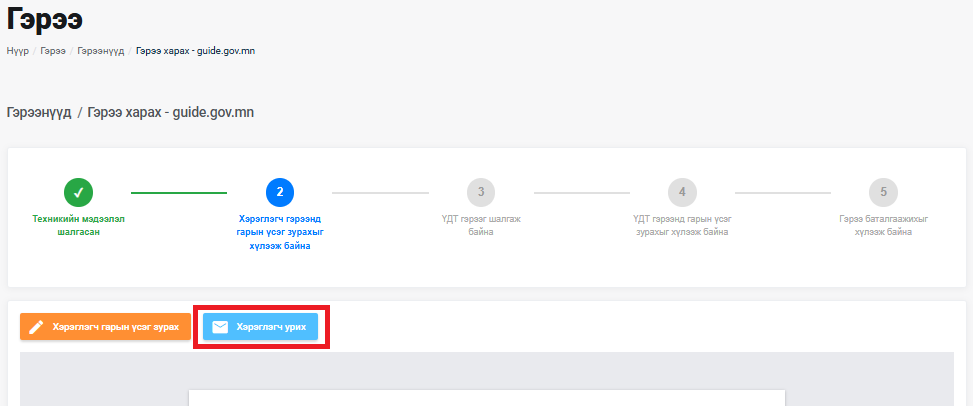Click 'Гэрээ баталгаажихыг хүлээж байна' step label
Screen dimensions: 973x406
click(884, 225)
